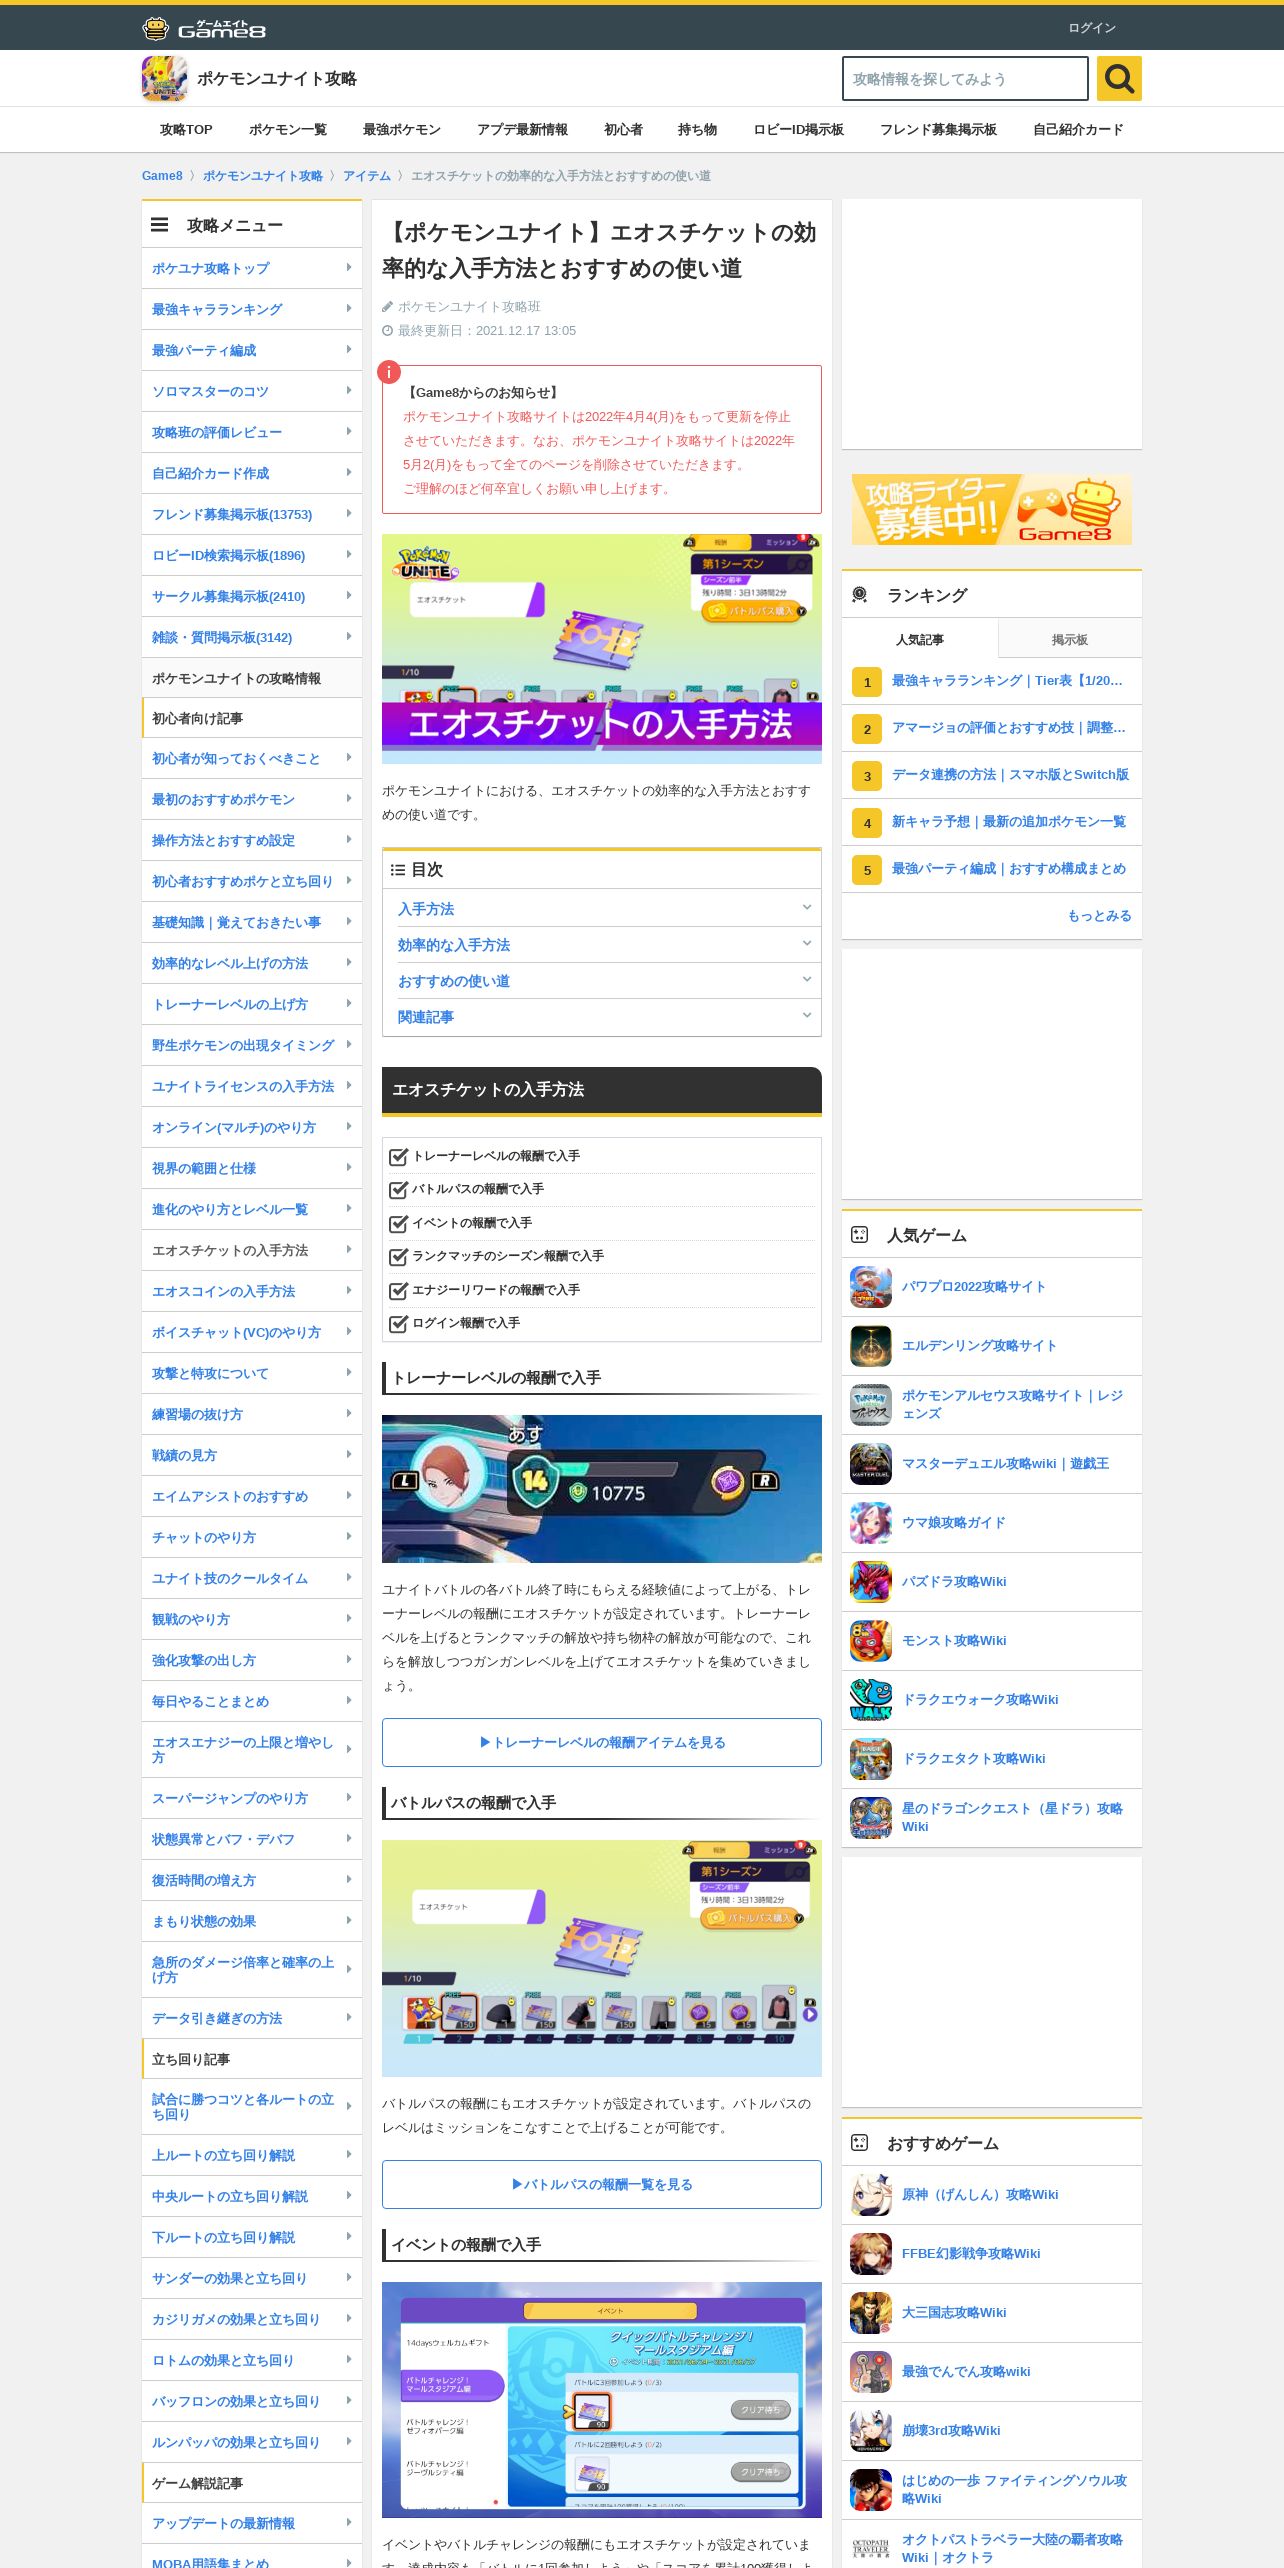Click the ログイン link in the header

(1092, 28)
